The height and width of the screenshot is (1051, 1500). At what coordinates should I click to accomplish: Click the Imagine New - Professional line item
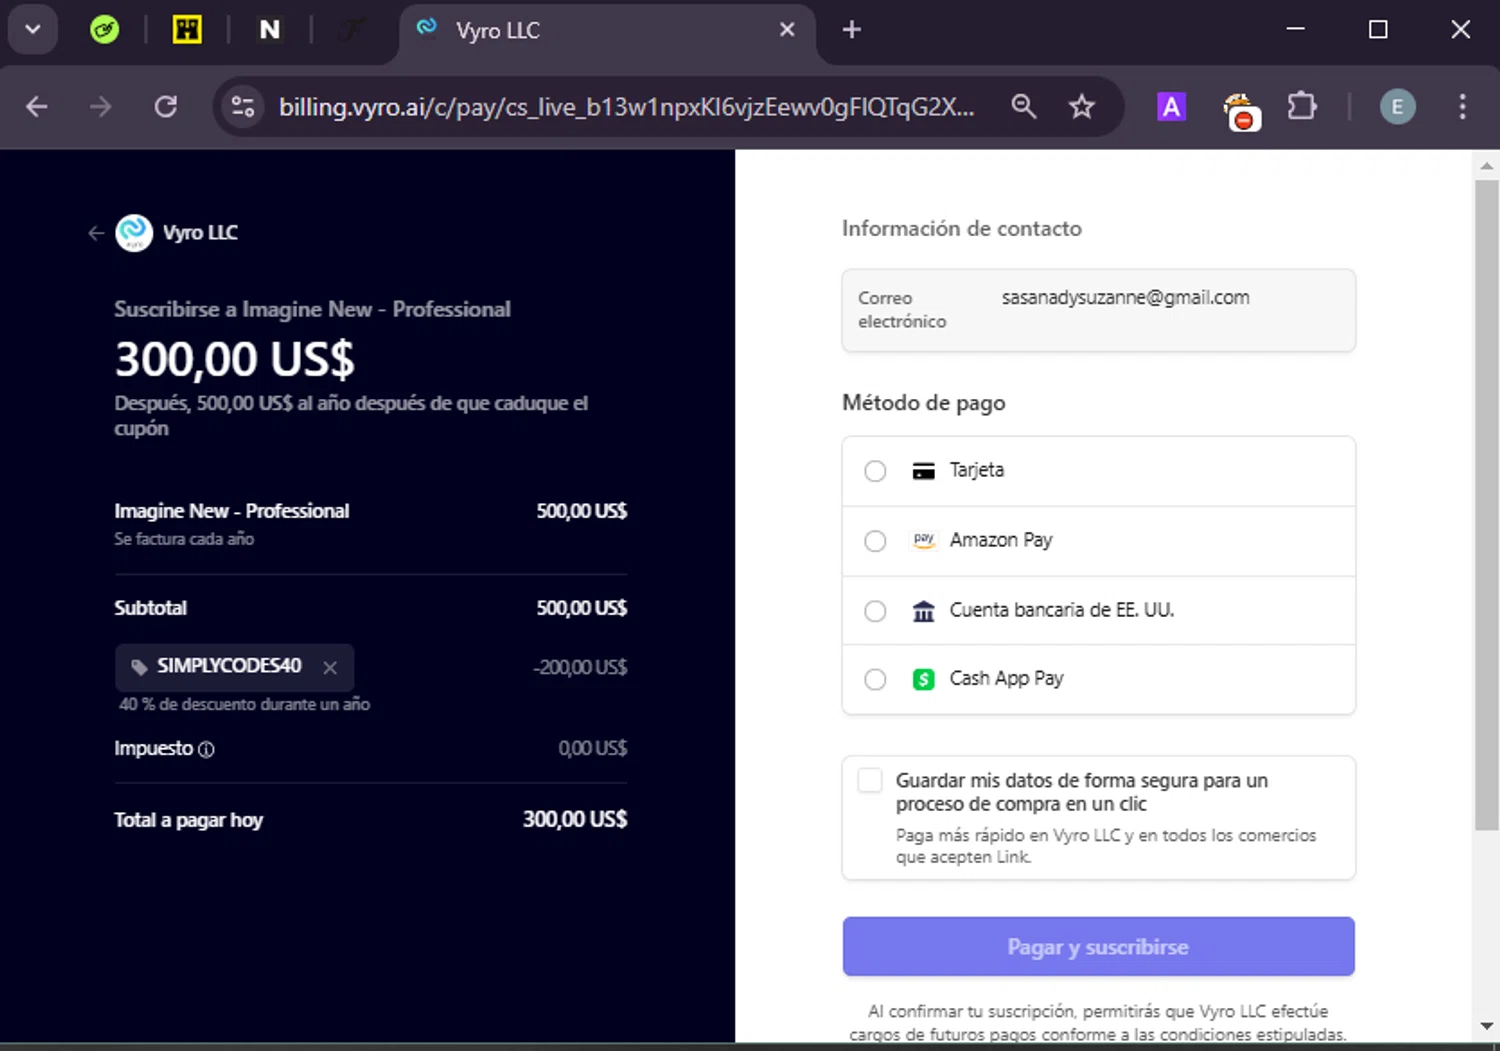tap(232, 511)
